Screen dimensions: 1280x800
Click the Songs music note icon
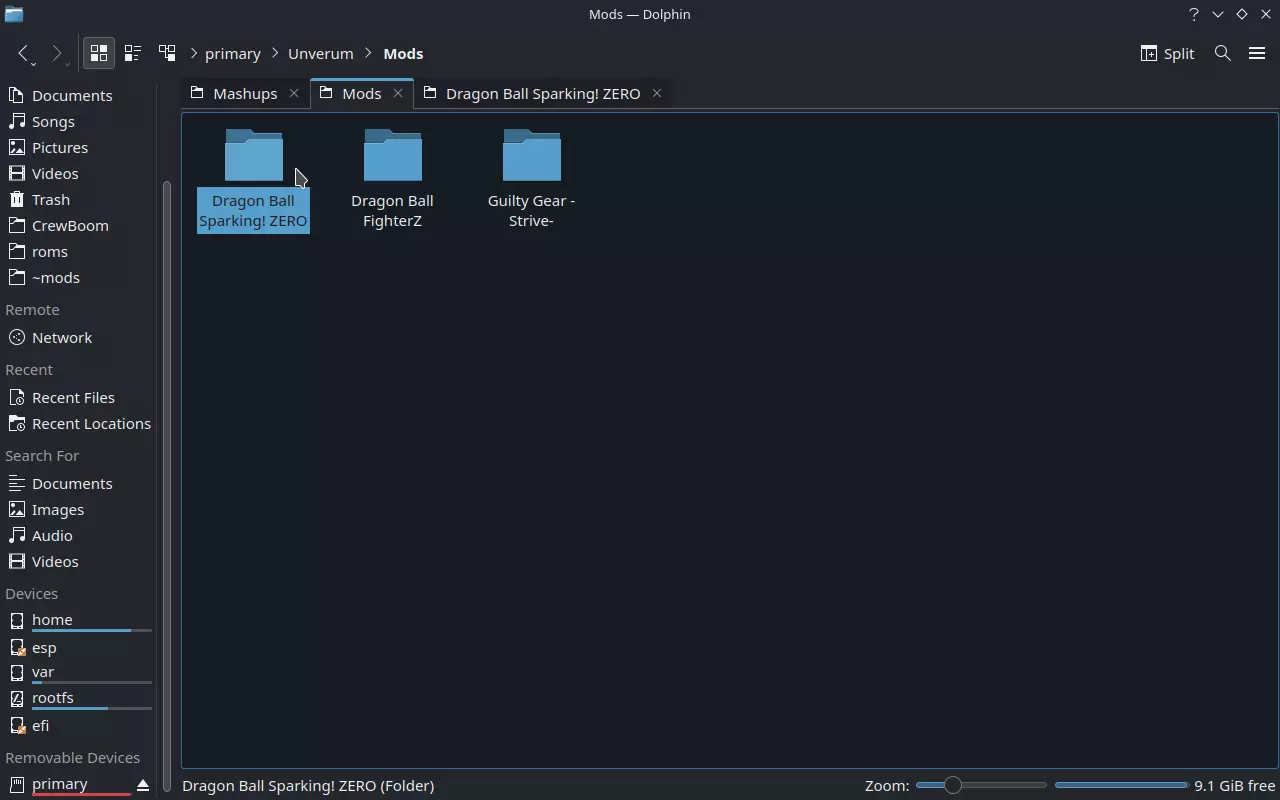click(x=16, y=121)
